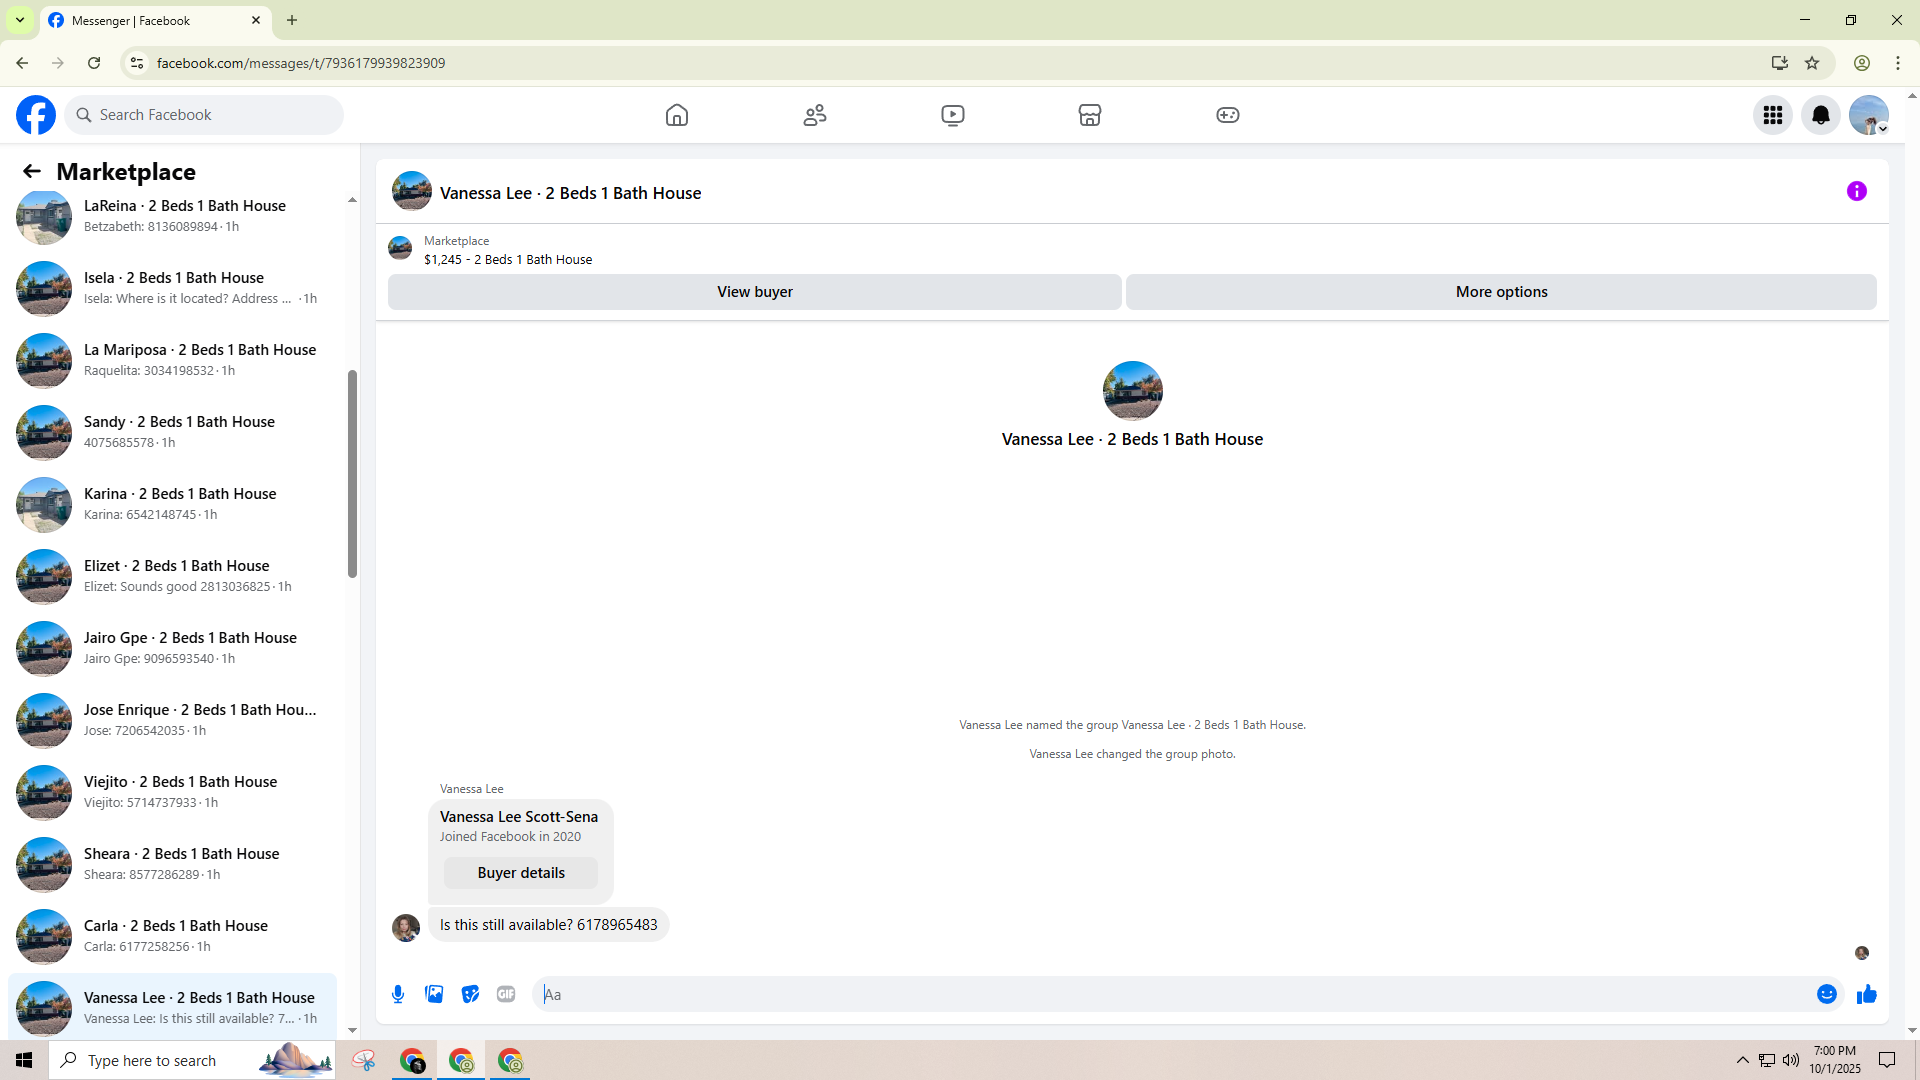
Task: Install app icon in address bar
Action: point(1779,63)
